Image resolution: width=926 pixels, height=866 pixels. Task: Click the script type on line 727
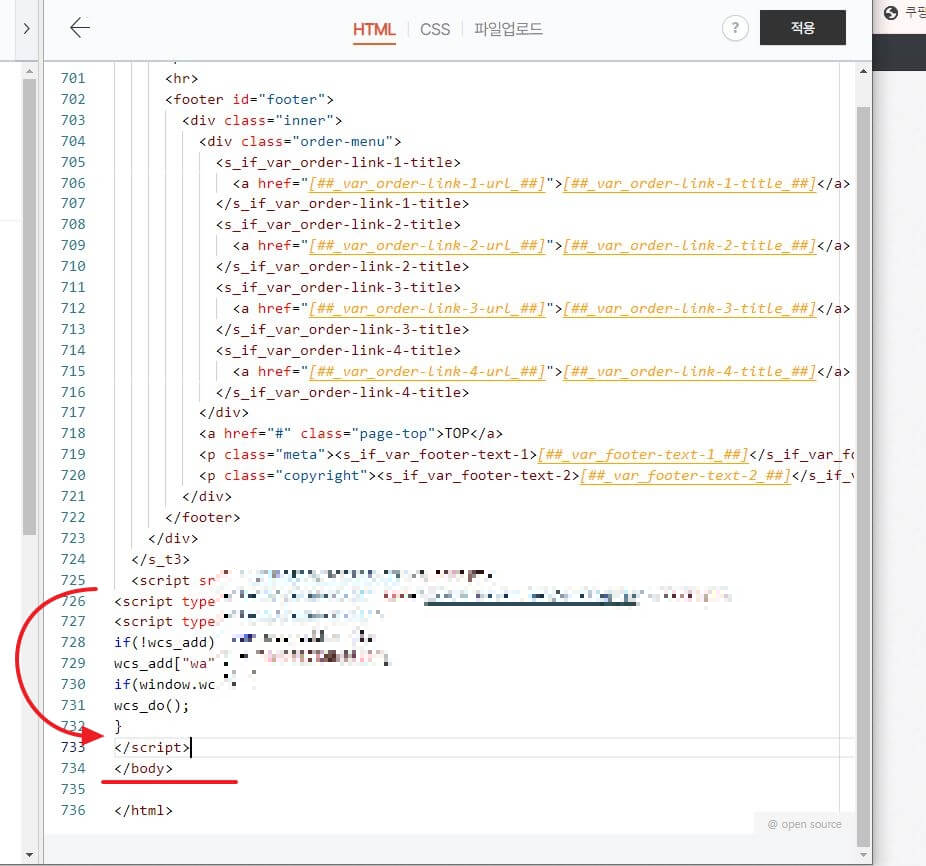click(x=165, y=621)
